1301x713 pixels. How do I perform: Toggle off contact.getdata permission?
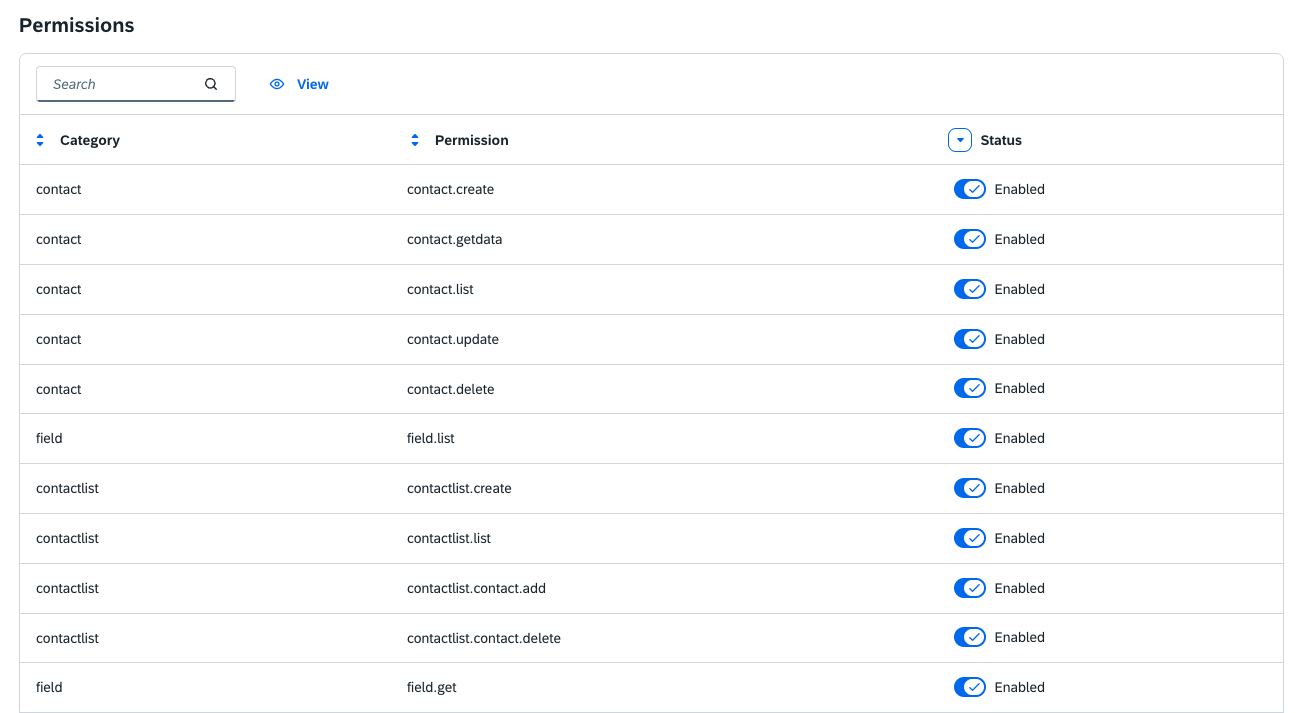(969, 239)
